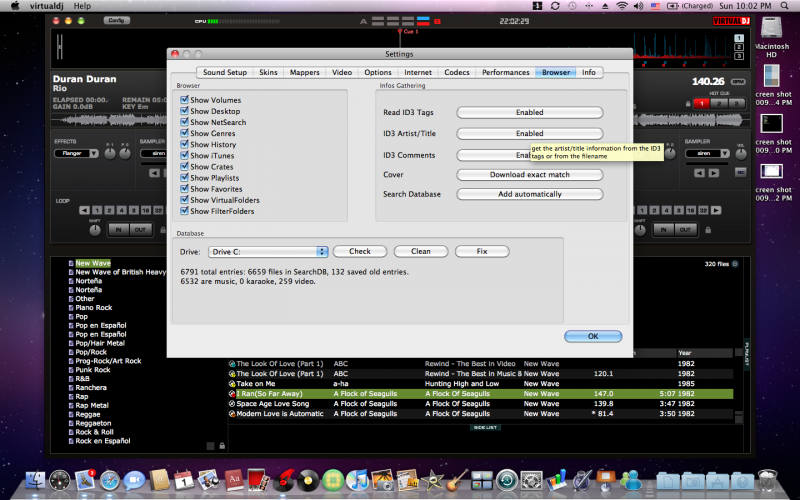Click the Fix database button

(x=482, y=252)
